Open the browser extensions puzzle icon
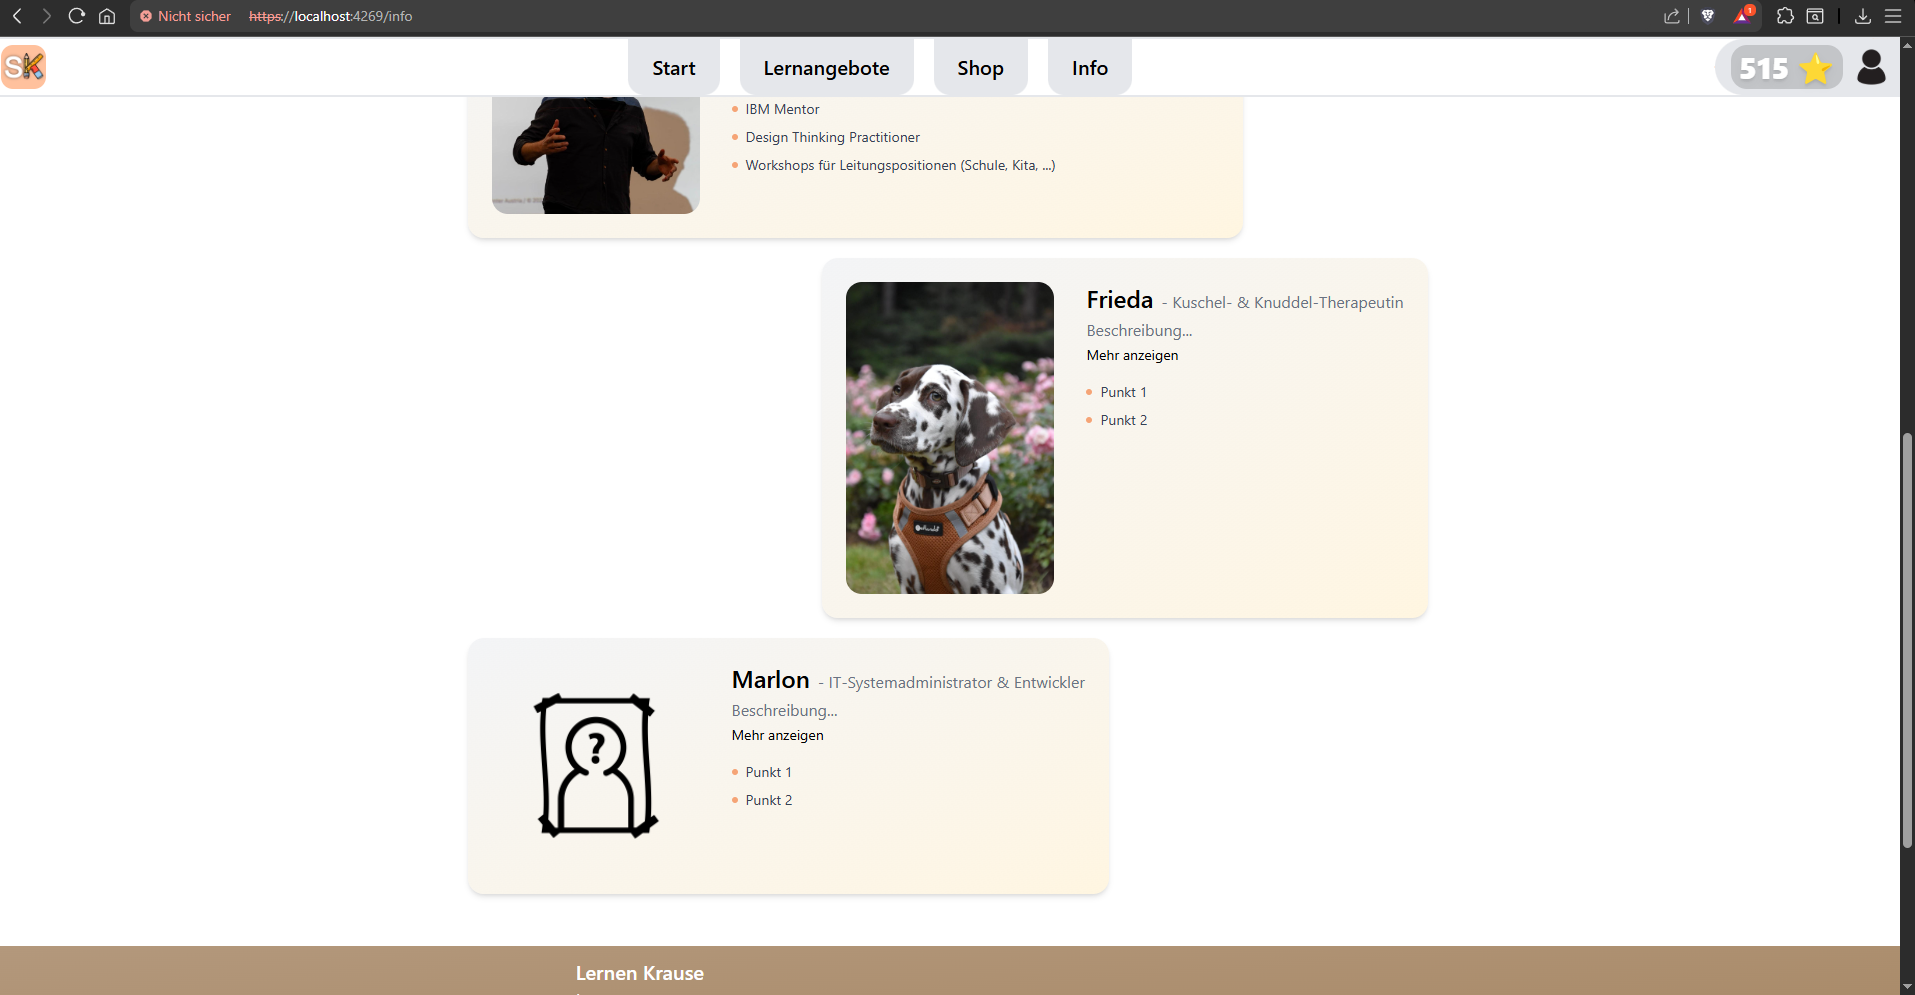This screenshot has height=995, width=1915. (1785, 16)
